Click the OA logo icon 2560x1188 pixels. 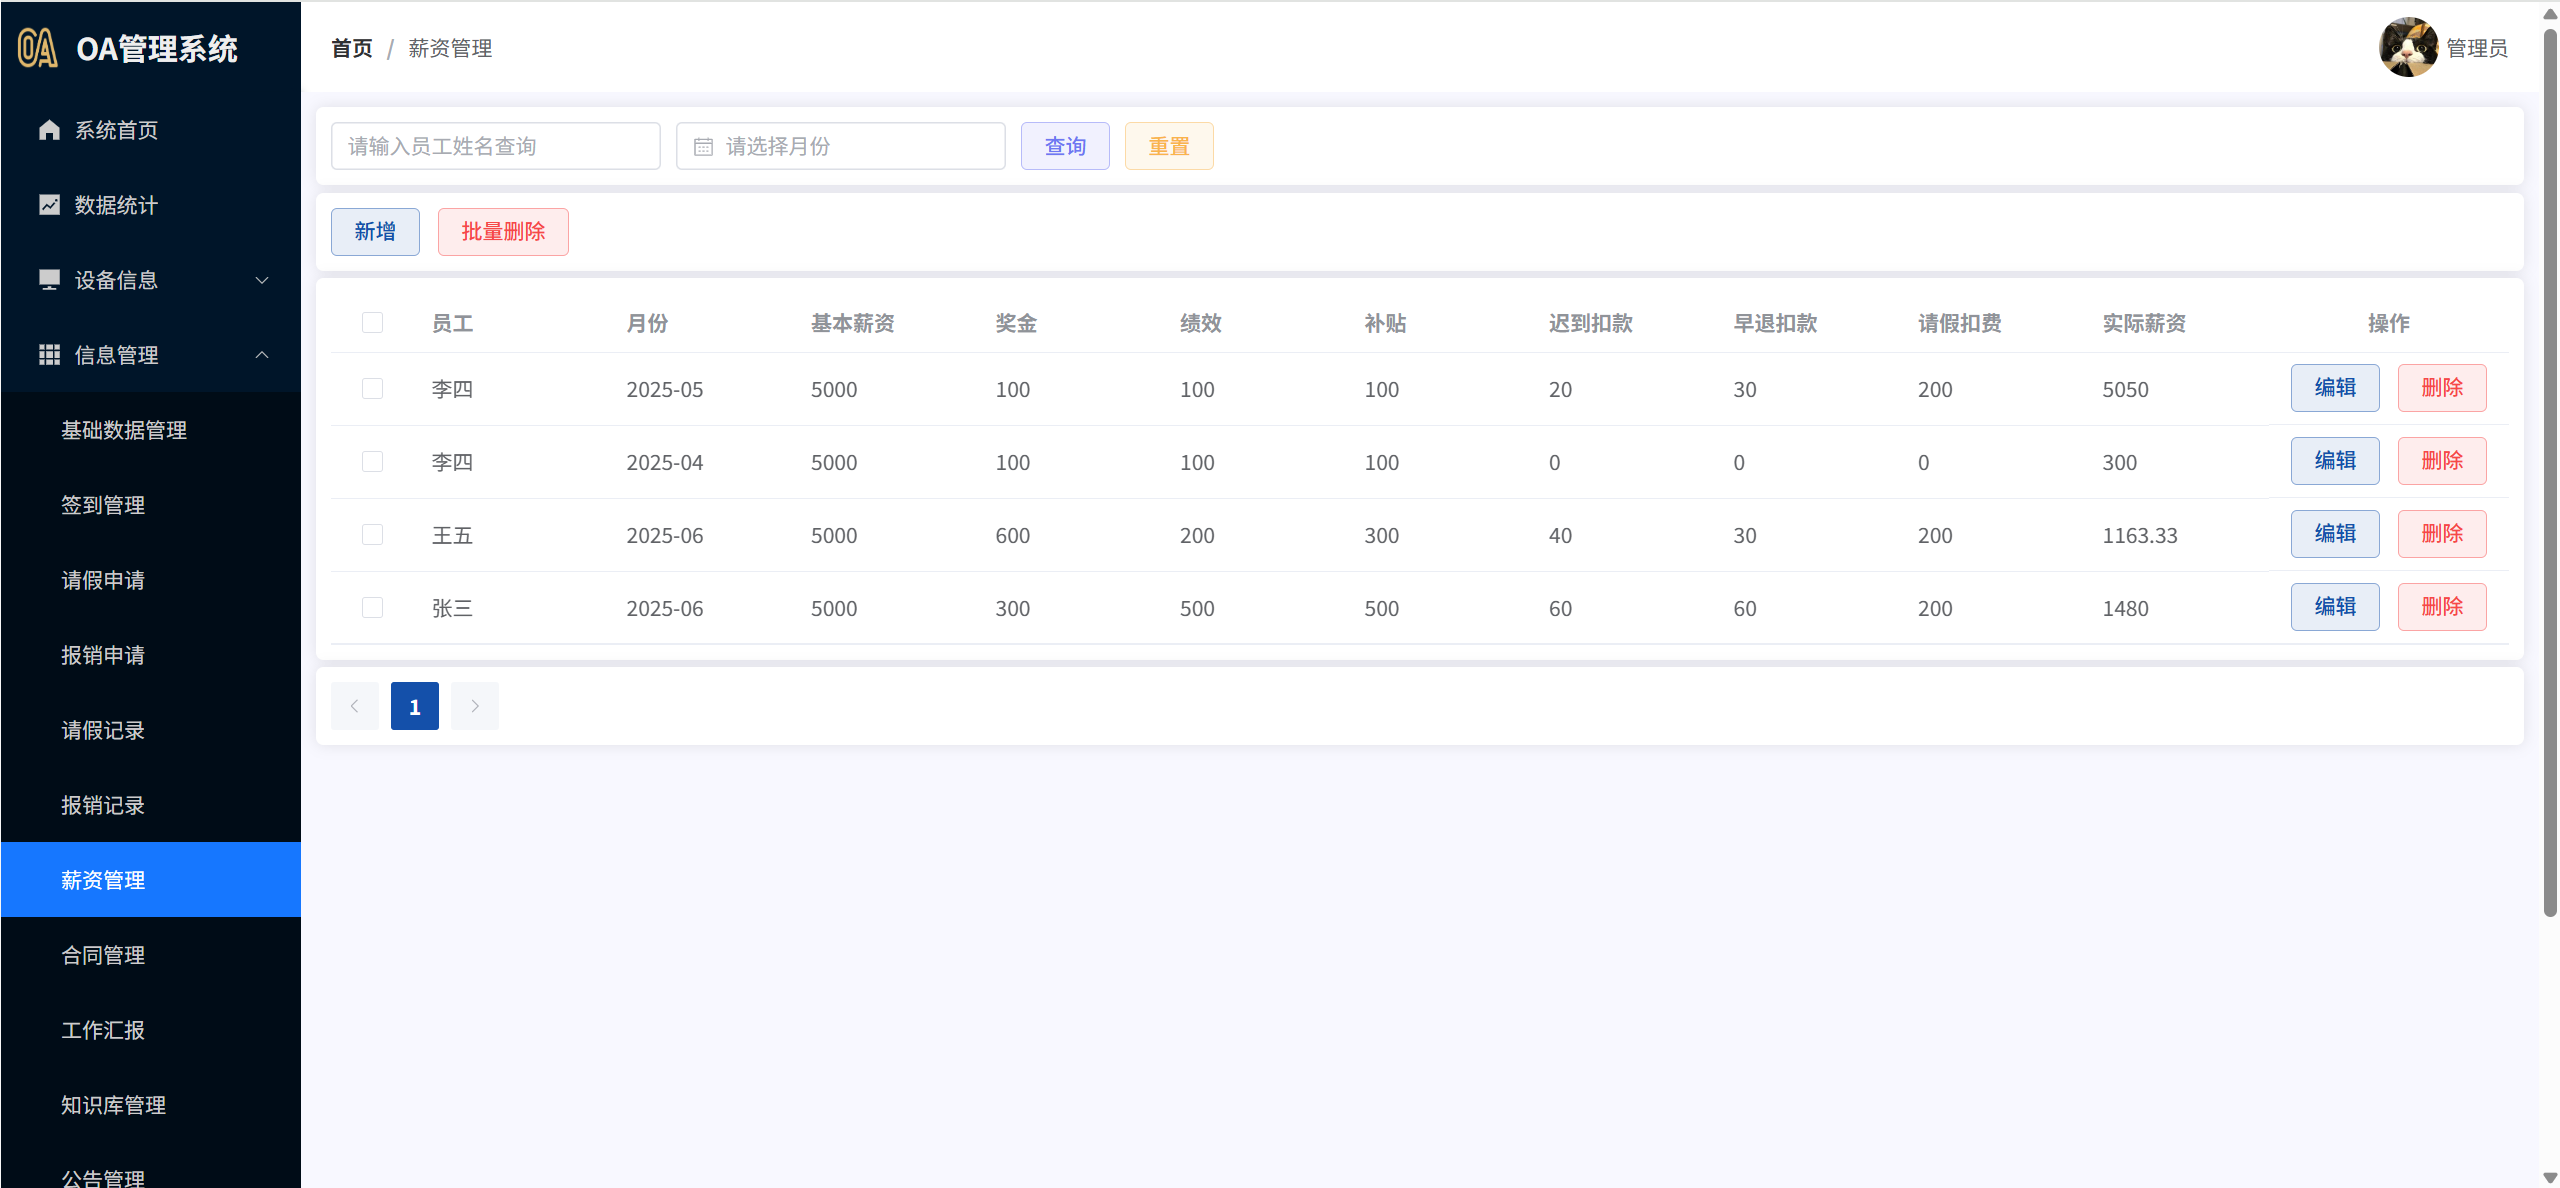coord(38,48)
